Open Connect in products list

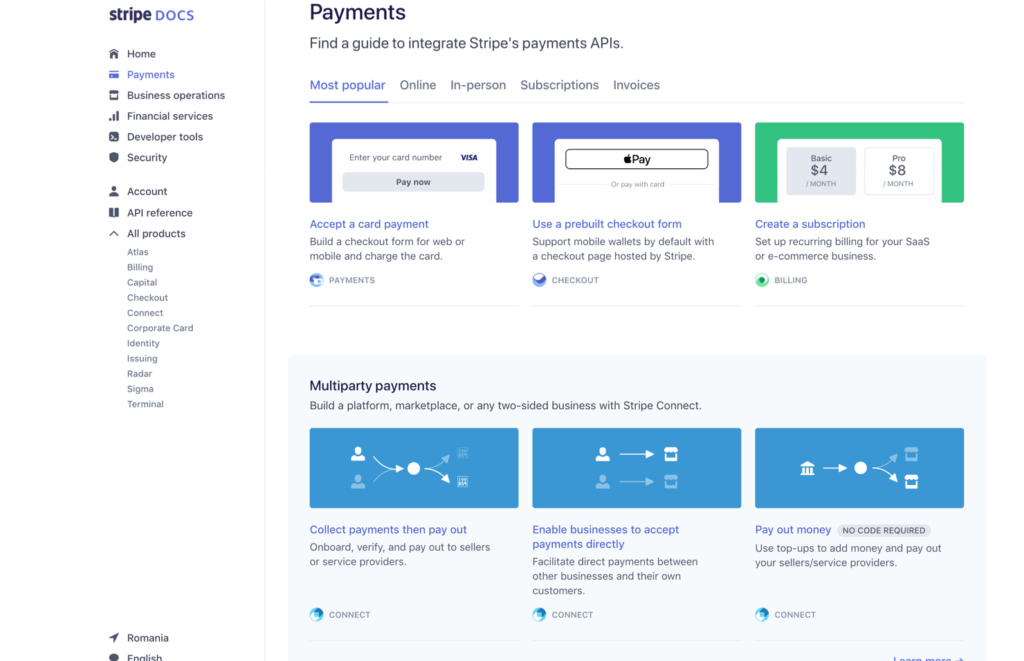click(x=145, y=313)
